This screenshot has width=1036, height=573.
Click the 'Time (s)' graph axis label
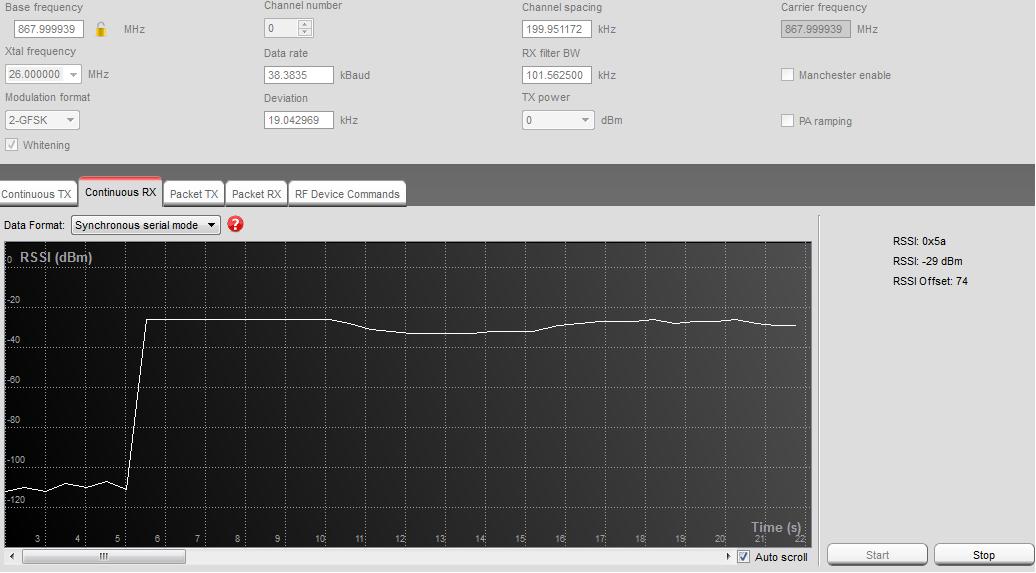click(776, 527)
